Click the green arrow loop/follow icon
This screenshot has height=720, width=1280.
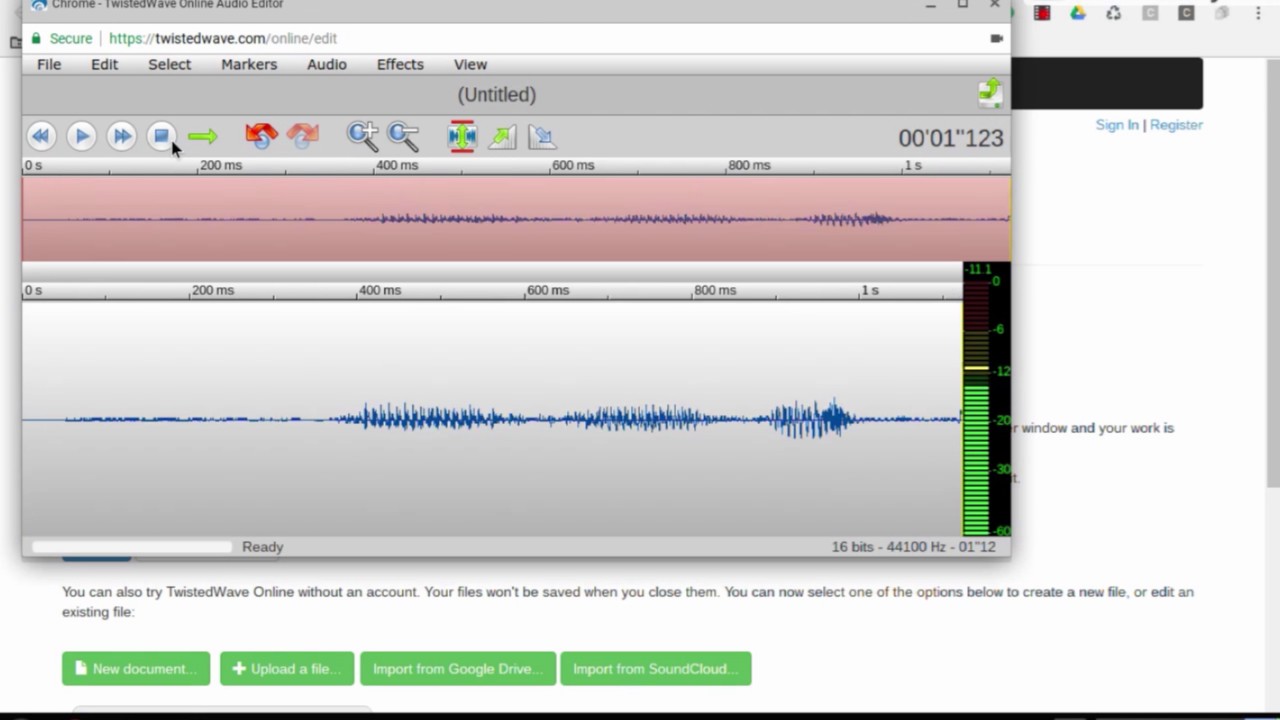[202, 136]
